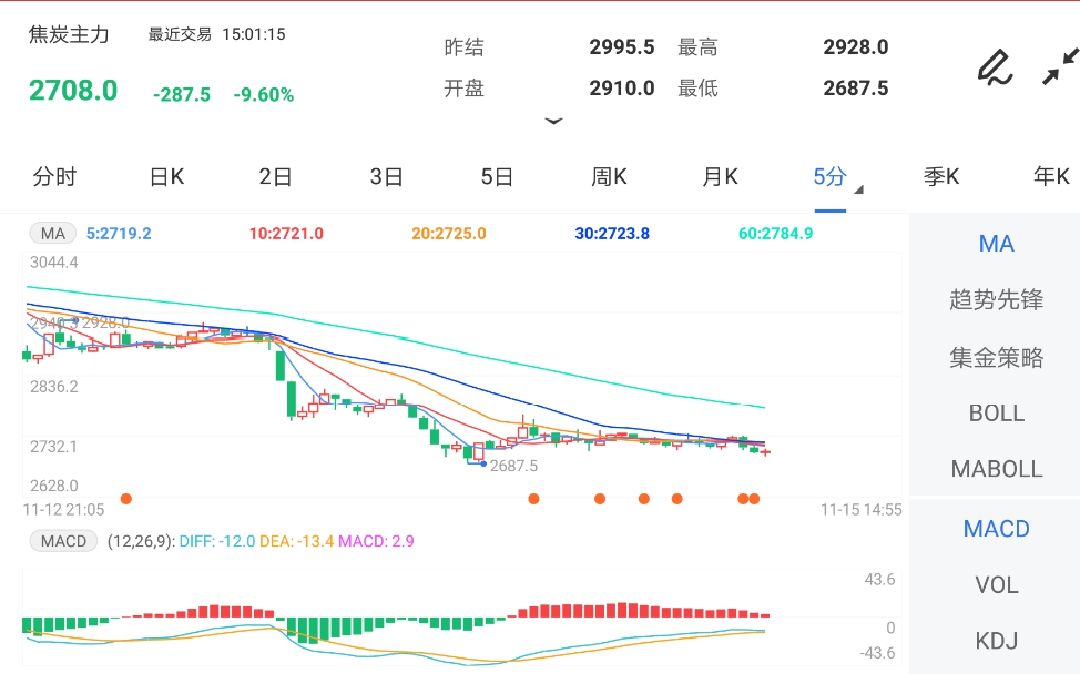
Task: Click the 最近交易 15:01:15 timestamp
Action: pyautogui.click(x=217, y=34)
